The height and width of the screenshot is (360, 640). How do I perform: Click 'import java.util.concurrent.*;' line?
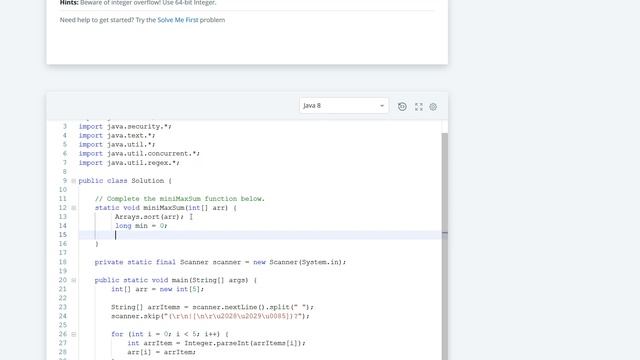[139, 153]
